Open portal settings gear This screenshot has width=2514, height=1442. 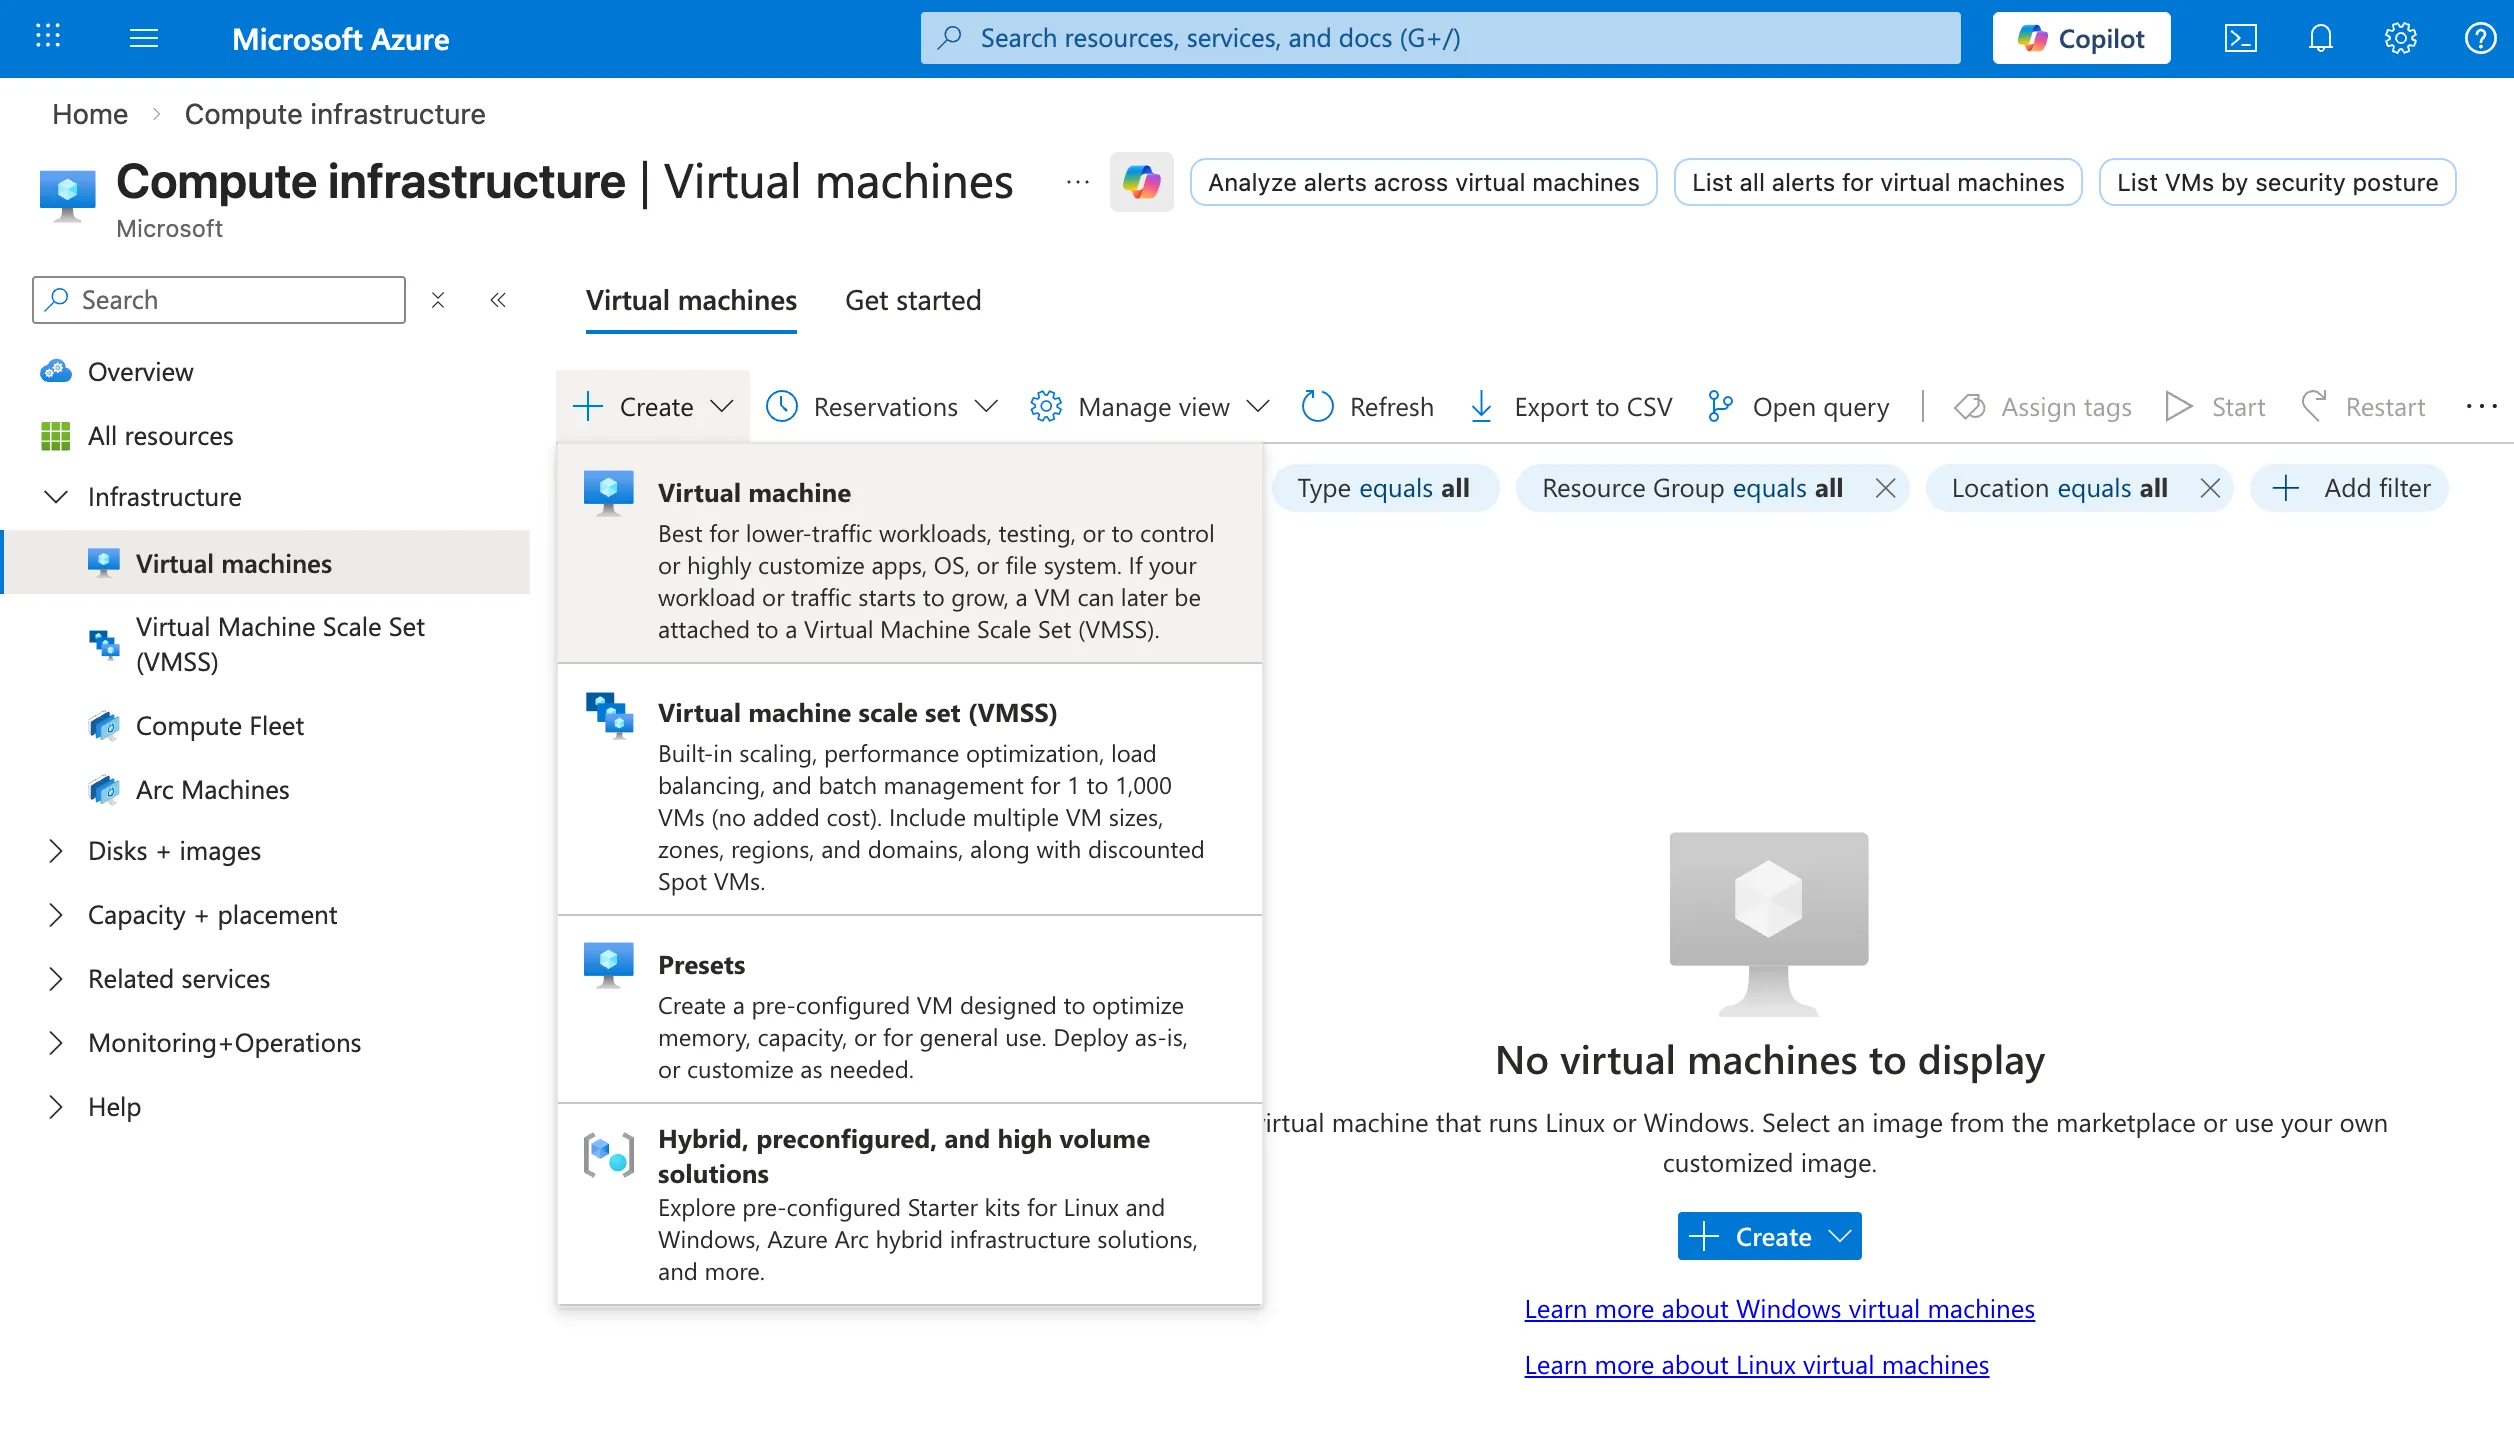tap(2400, 38)
